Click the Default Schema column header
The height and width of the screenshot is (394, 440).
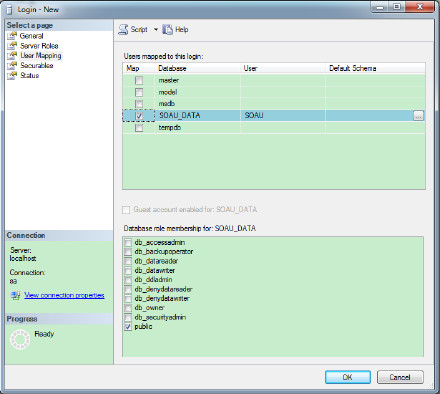[x=375, y=68]
